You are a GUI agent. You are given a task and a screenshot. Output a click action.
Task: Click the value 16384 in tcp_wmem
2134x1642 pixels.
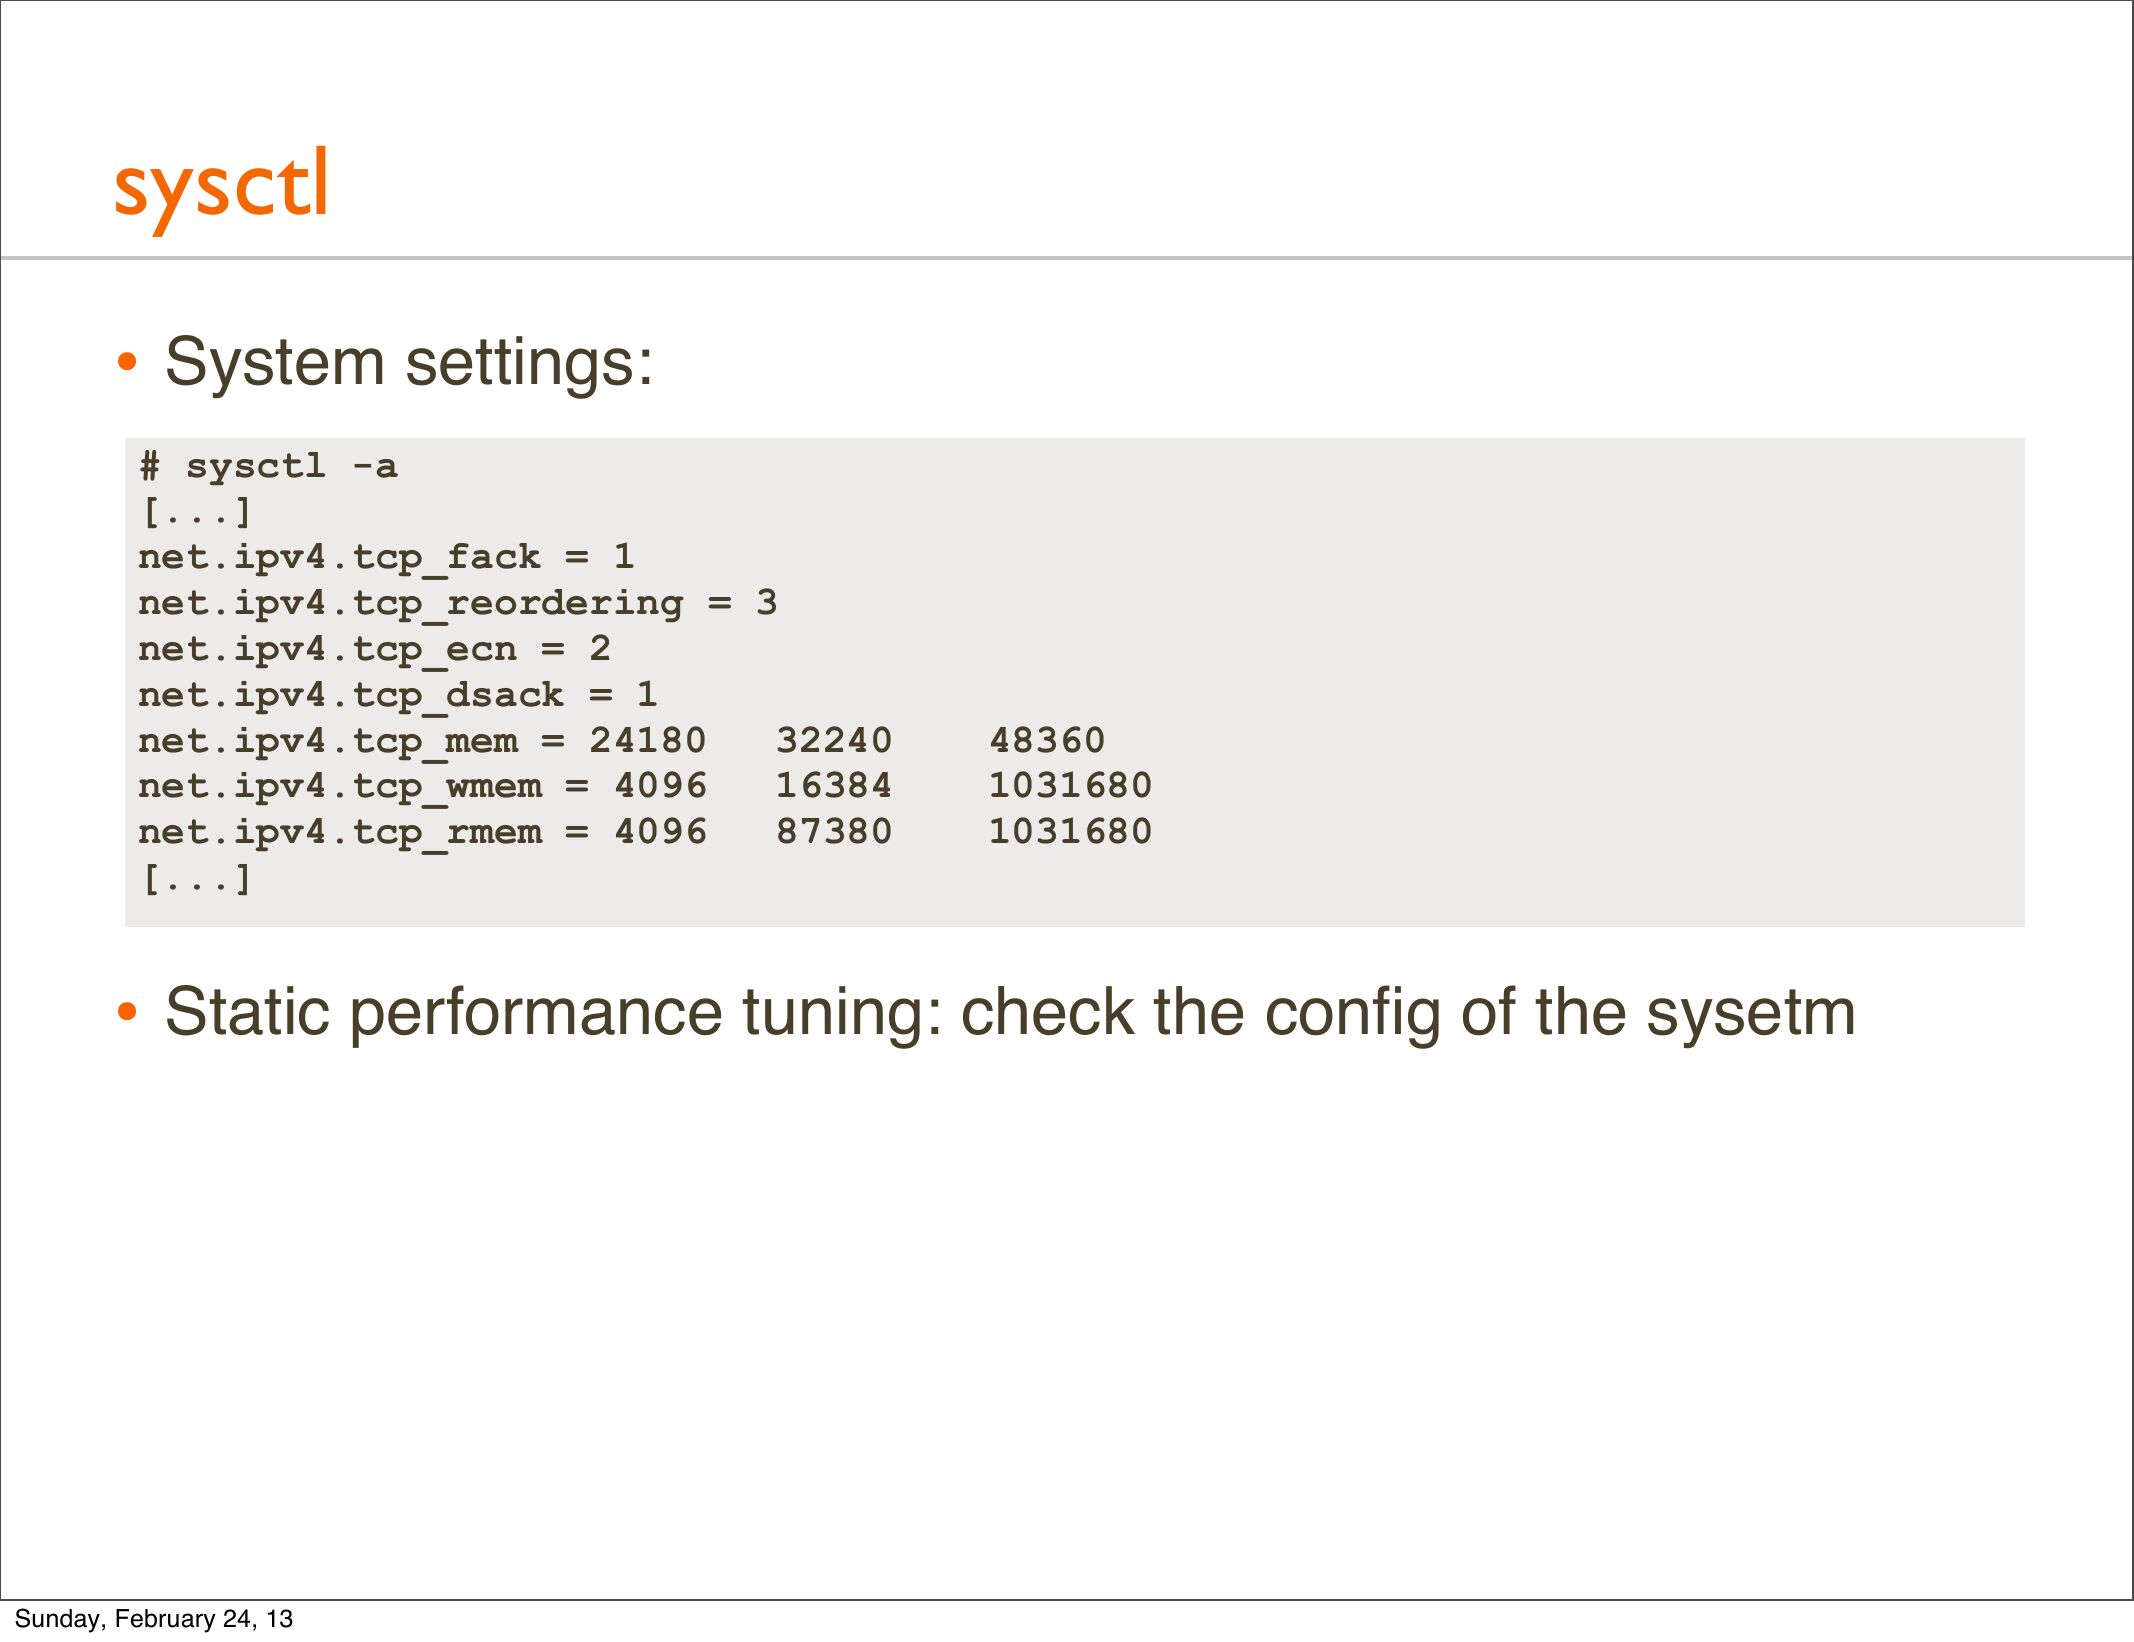tap(833, 786)
